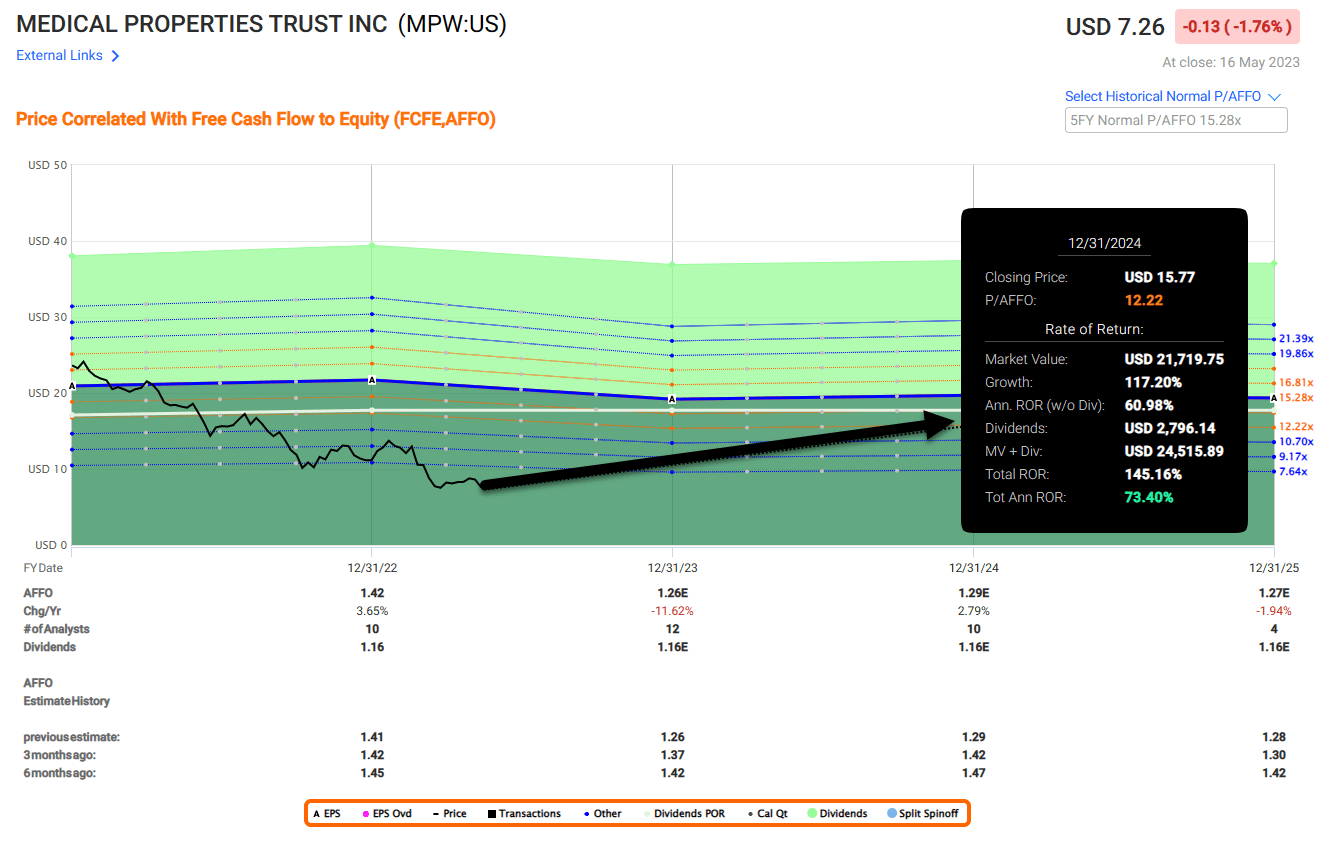Click the 4 analysts count for 12/31/25
The width and height of the screenshot is (1322, 841).
(x=1274, y=629)
